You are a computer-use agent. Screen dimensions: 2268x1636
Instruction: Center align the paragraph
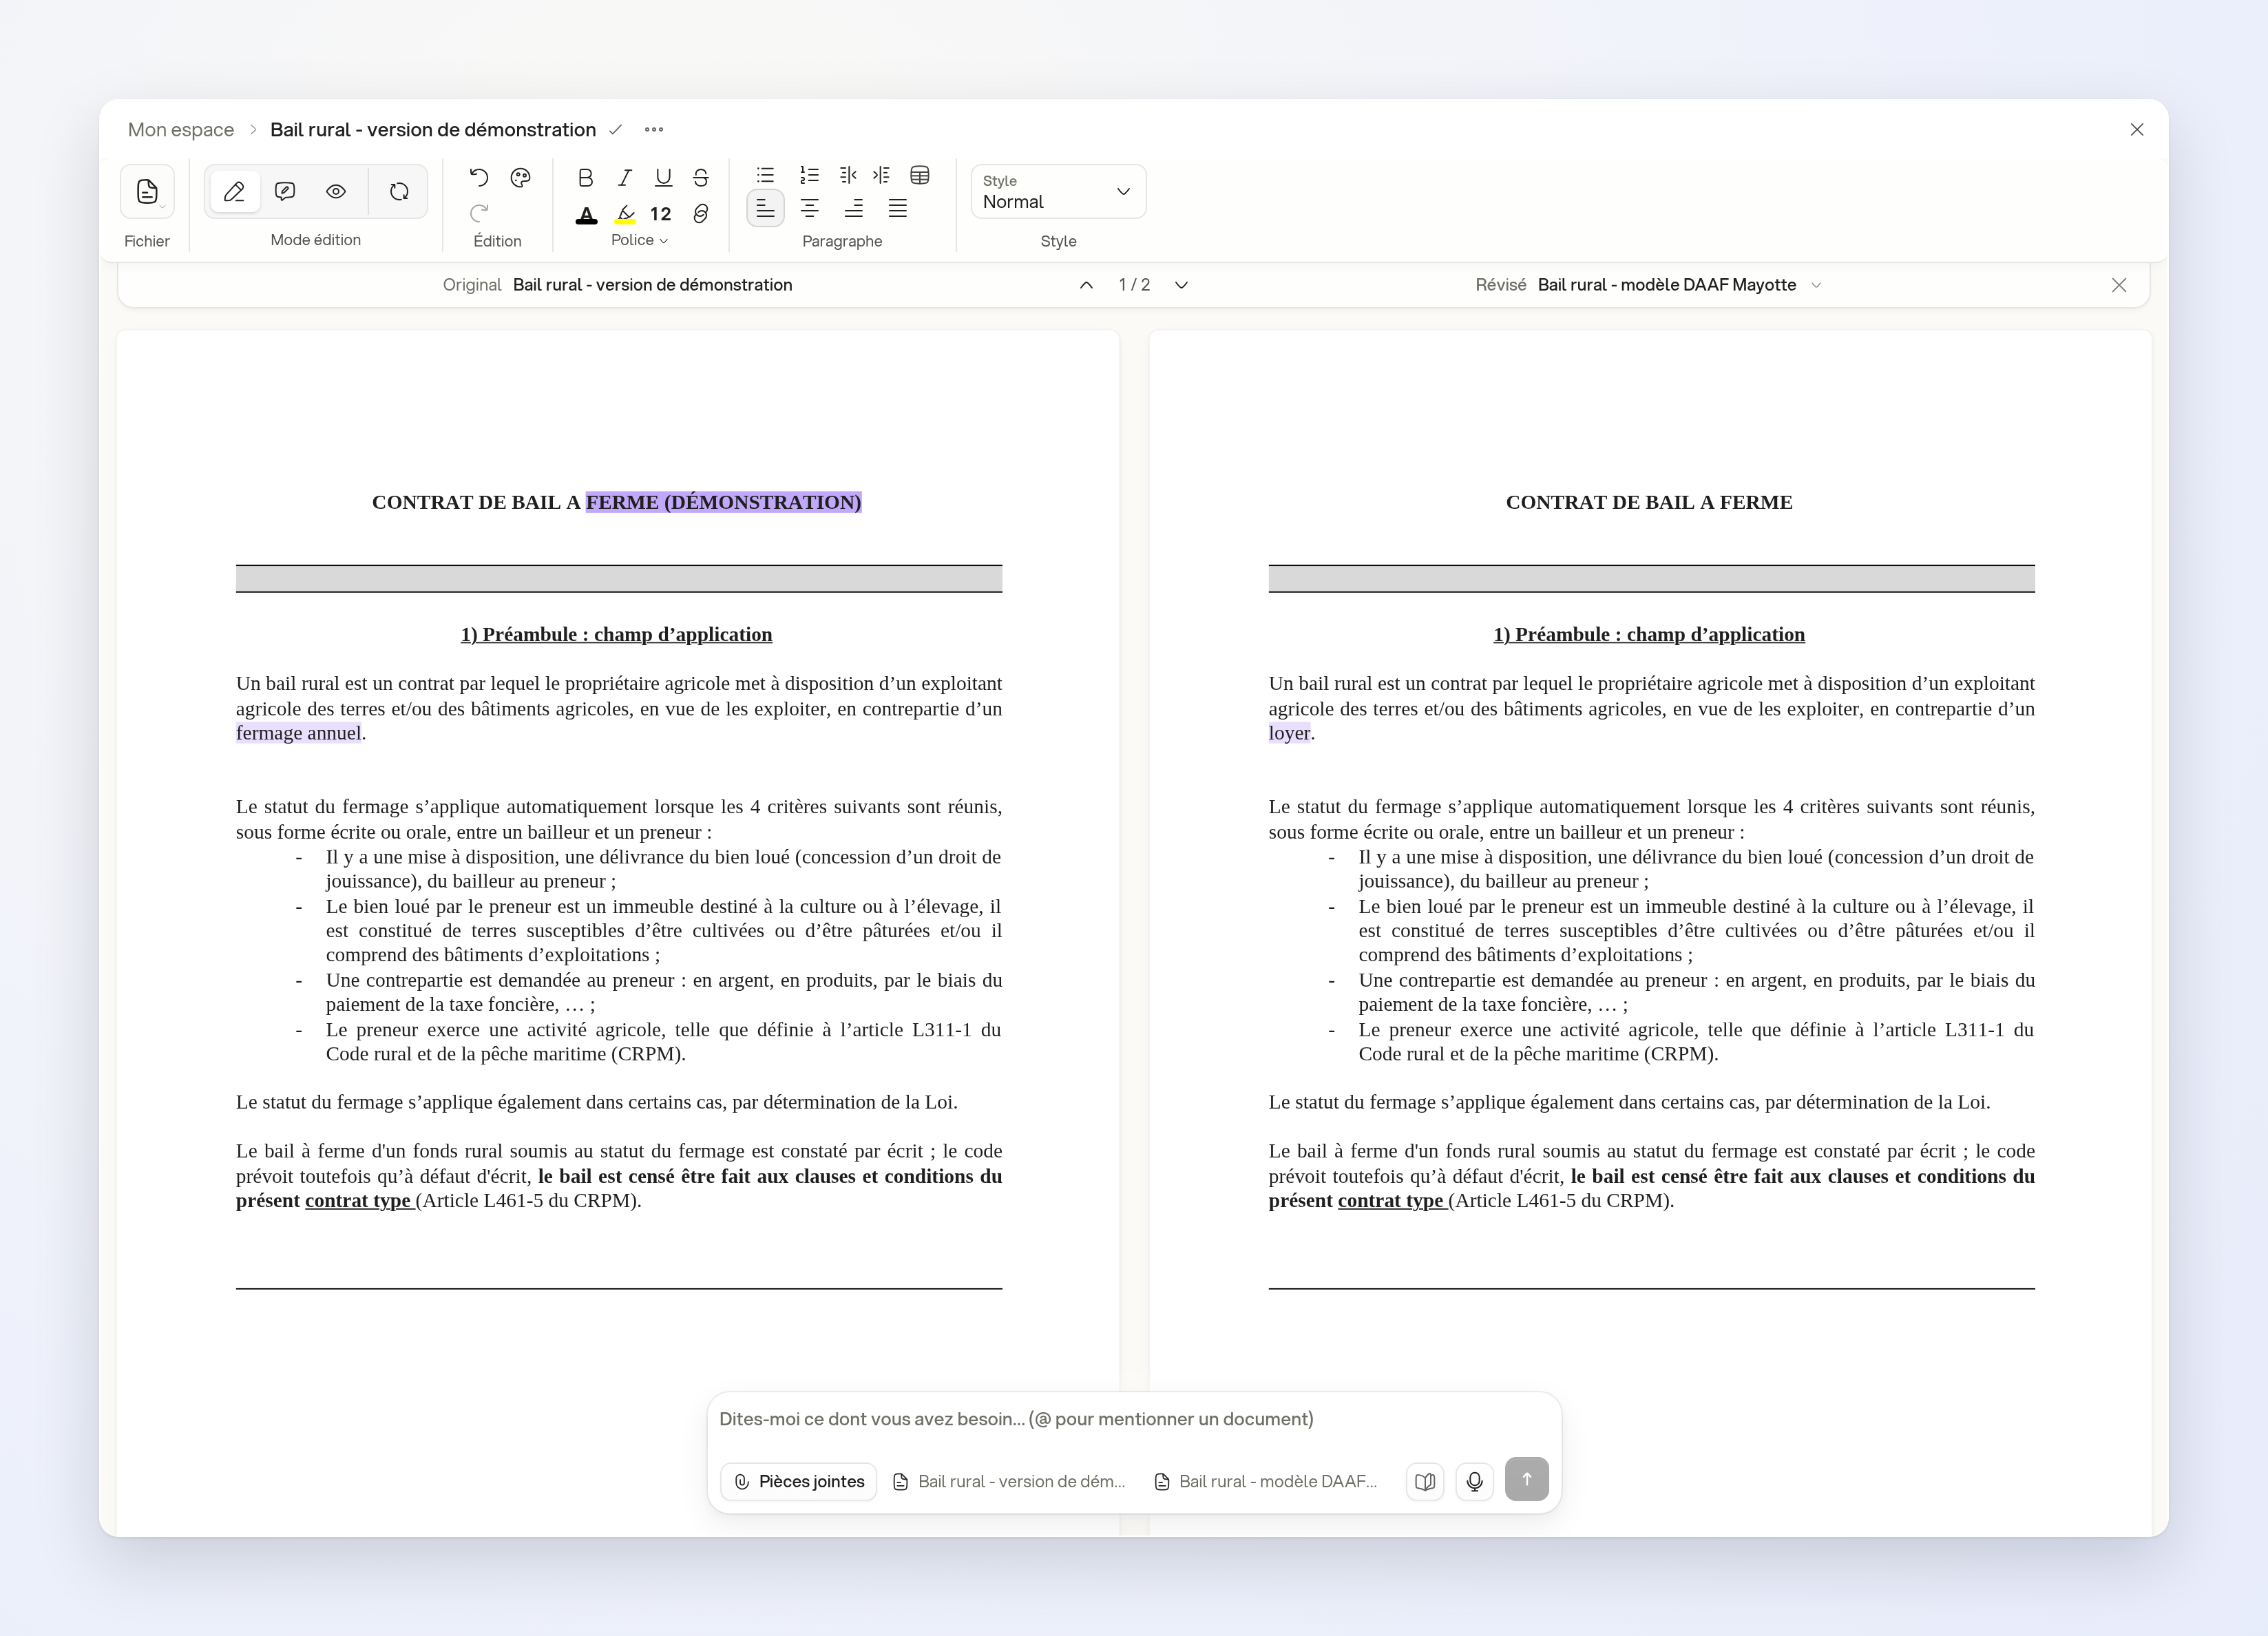810,208
